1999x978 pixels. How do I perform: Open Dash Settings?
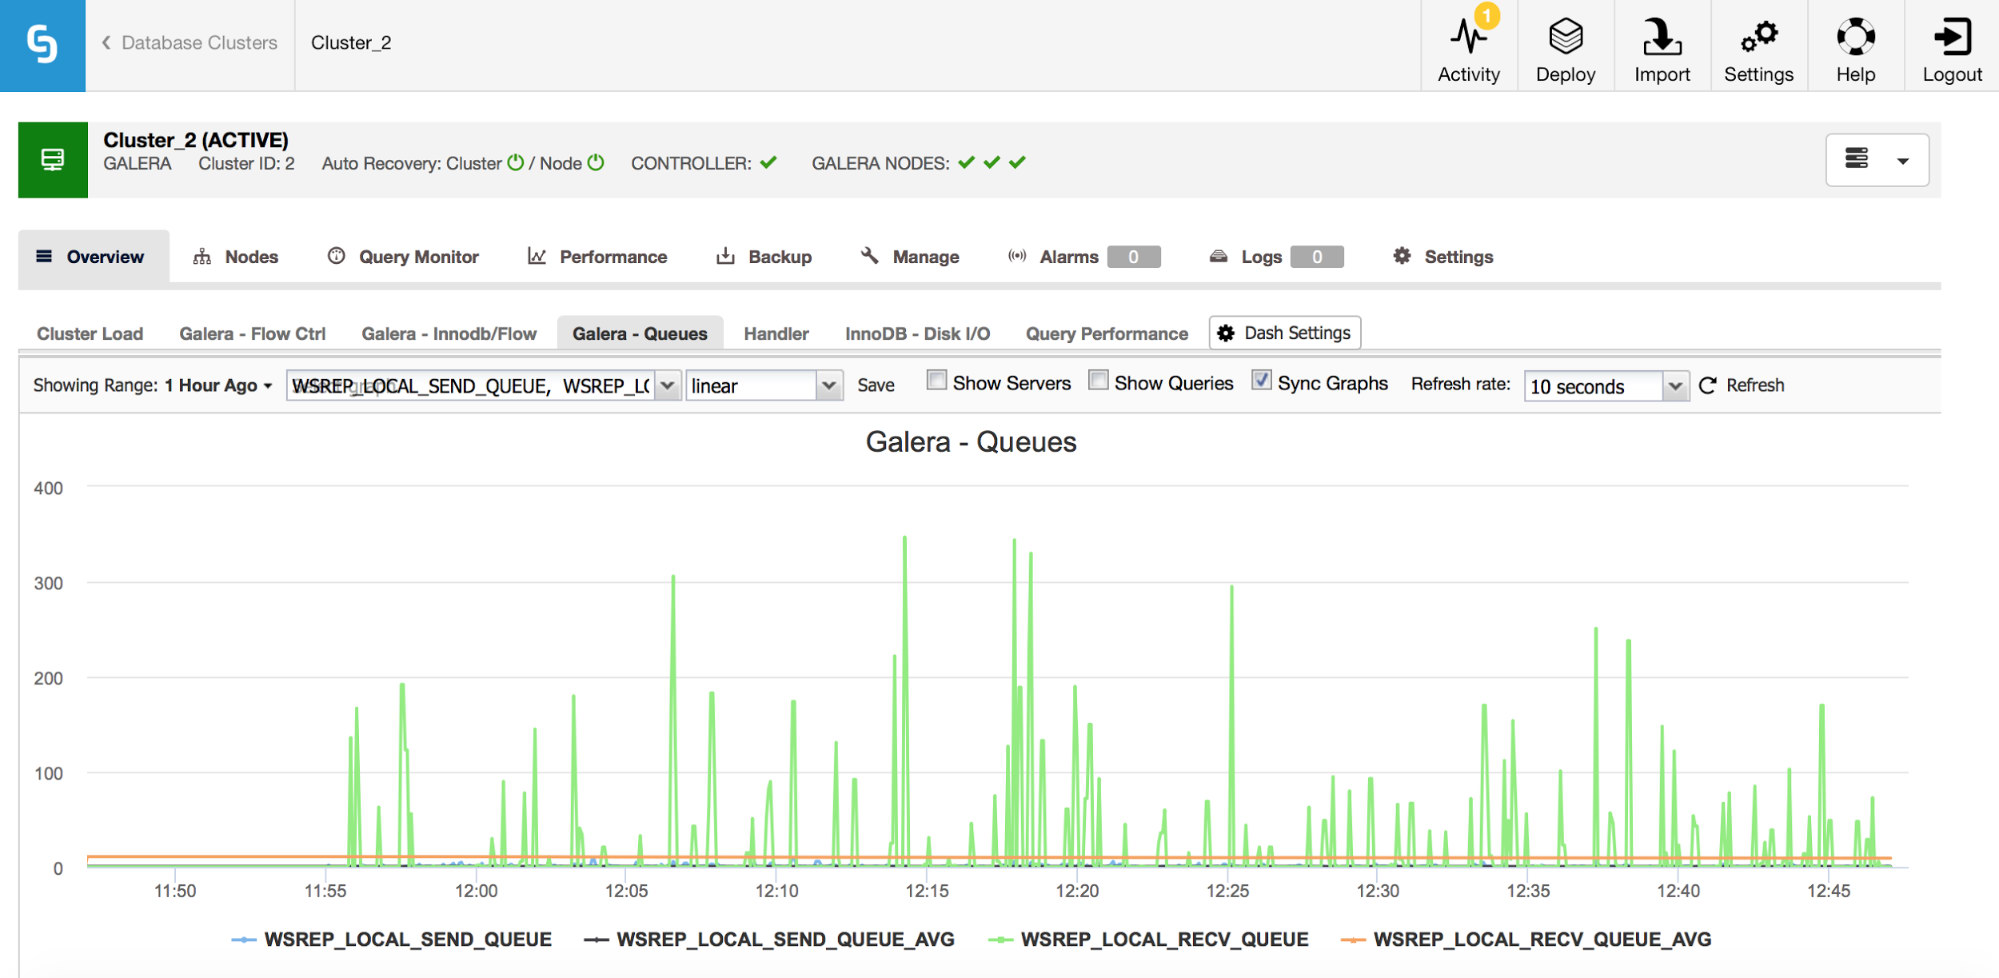tap(1285, 333)
